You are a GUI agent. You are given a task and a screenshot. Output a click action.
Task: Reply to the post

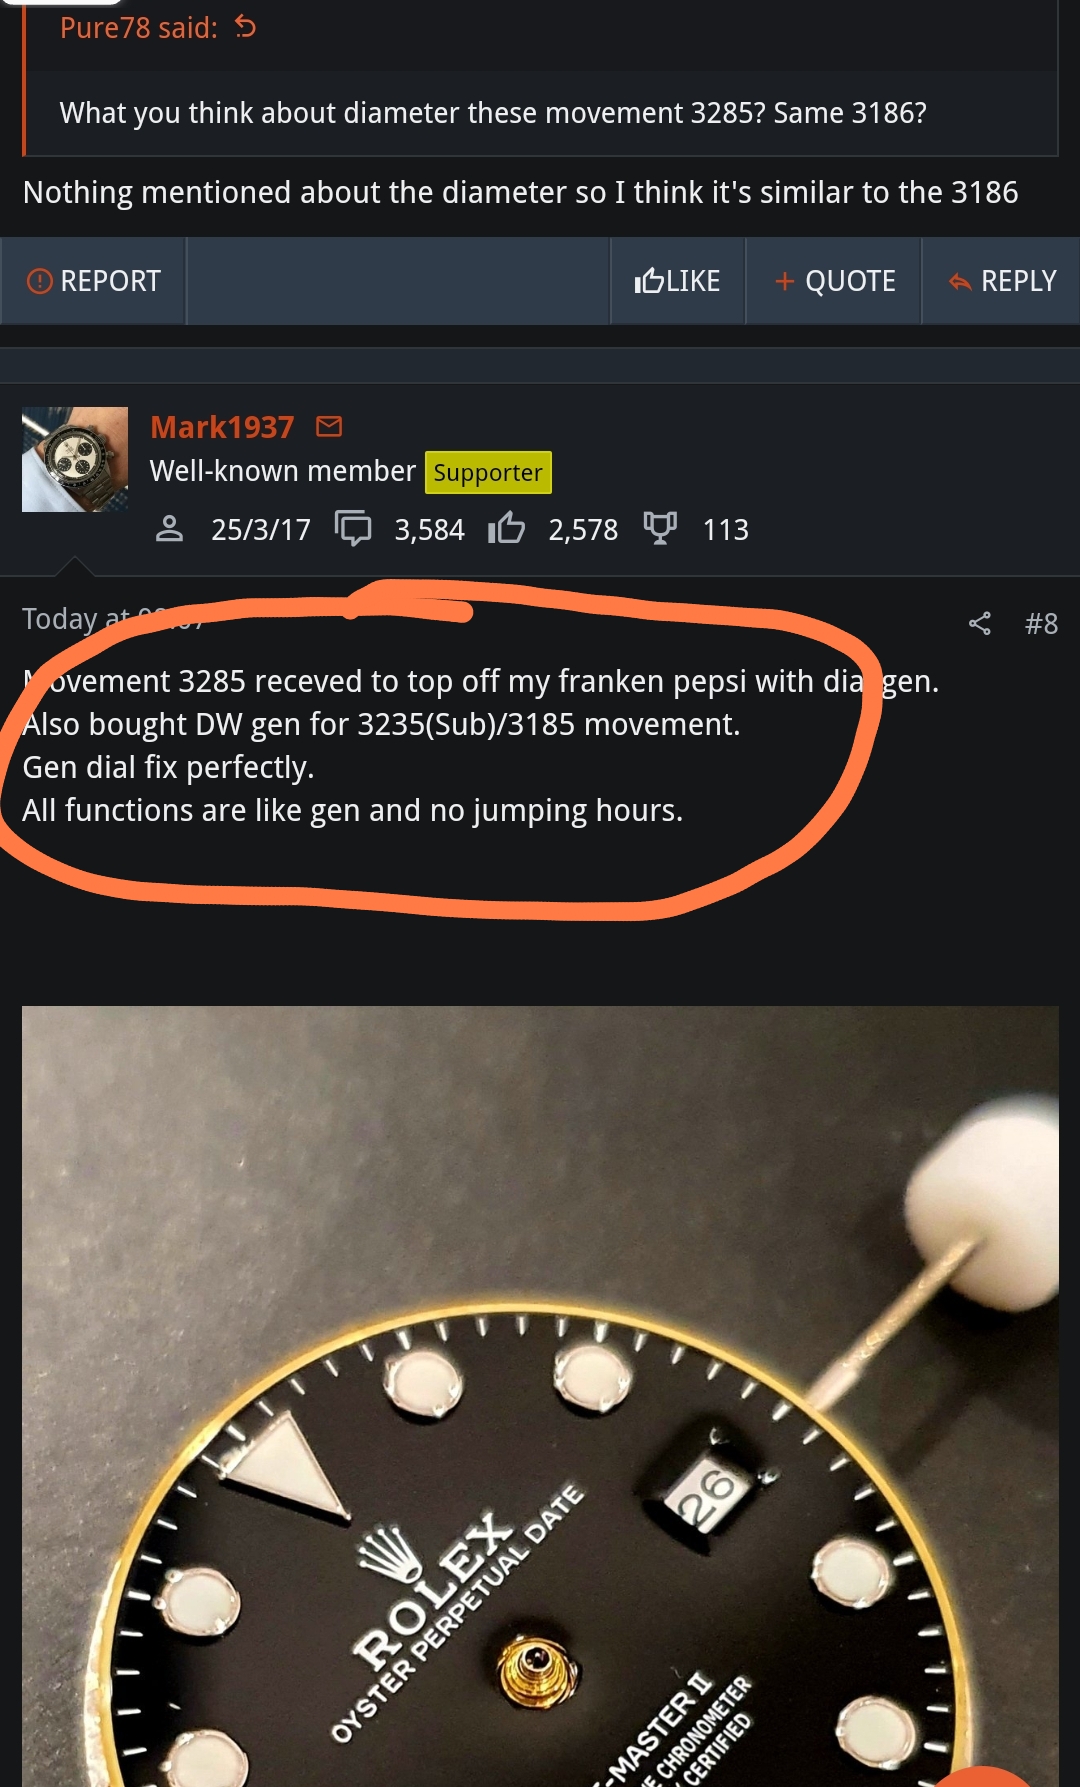[1001, 281]
